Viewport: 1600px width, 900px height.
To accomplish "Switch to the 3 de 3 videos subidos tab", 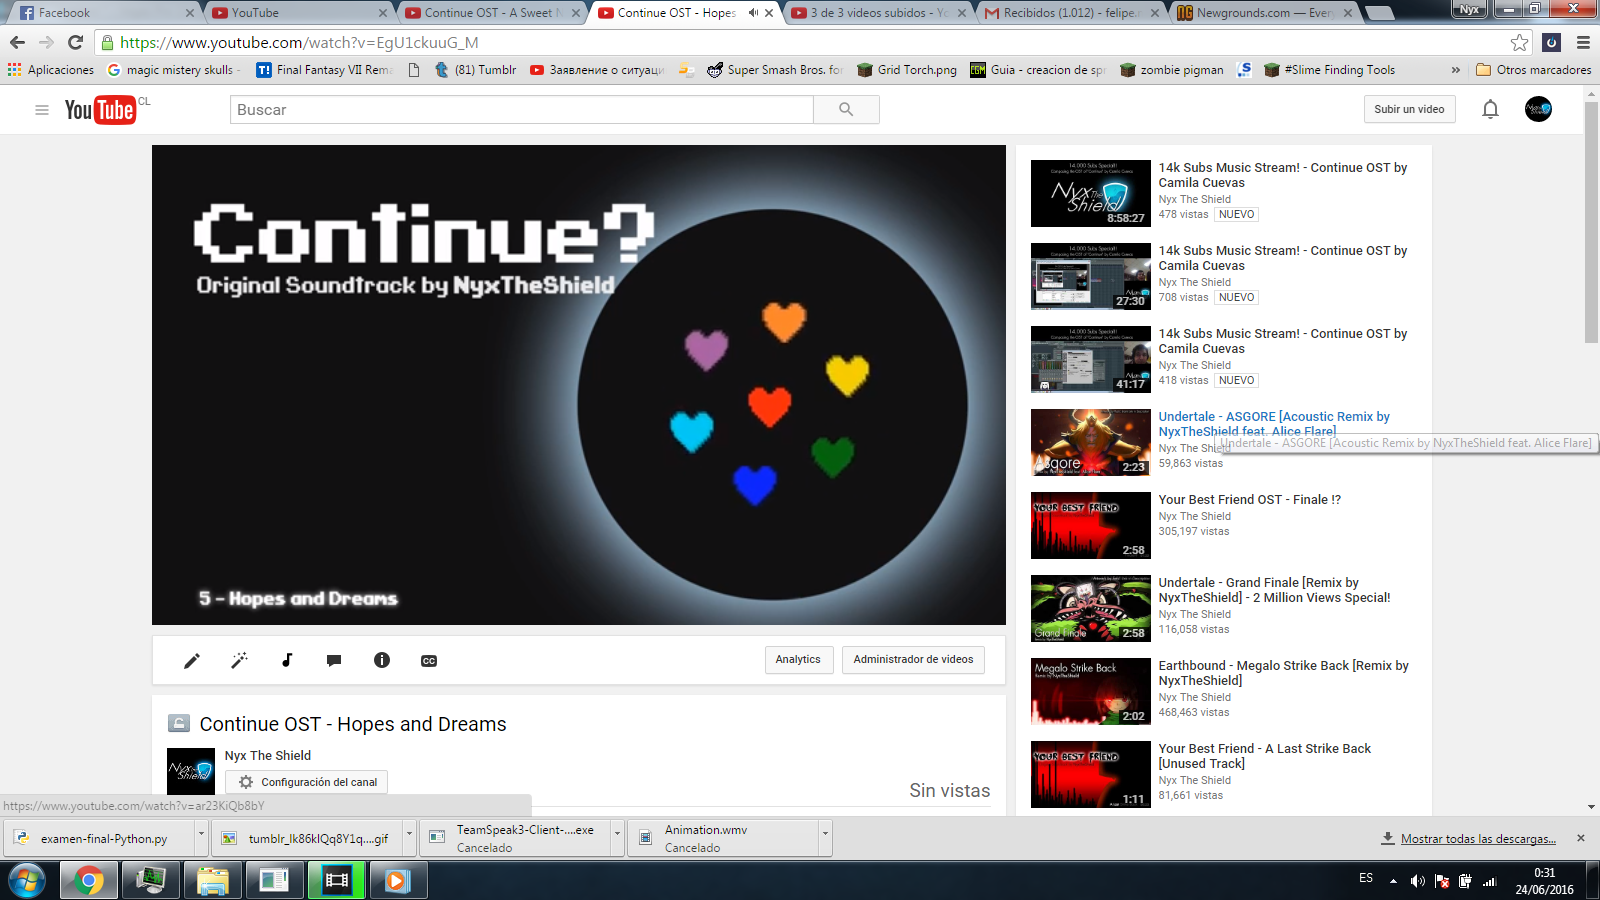I will point(876,13).
